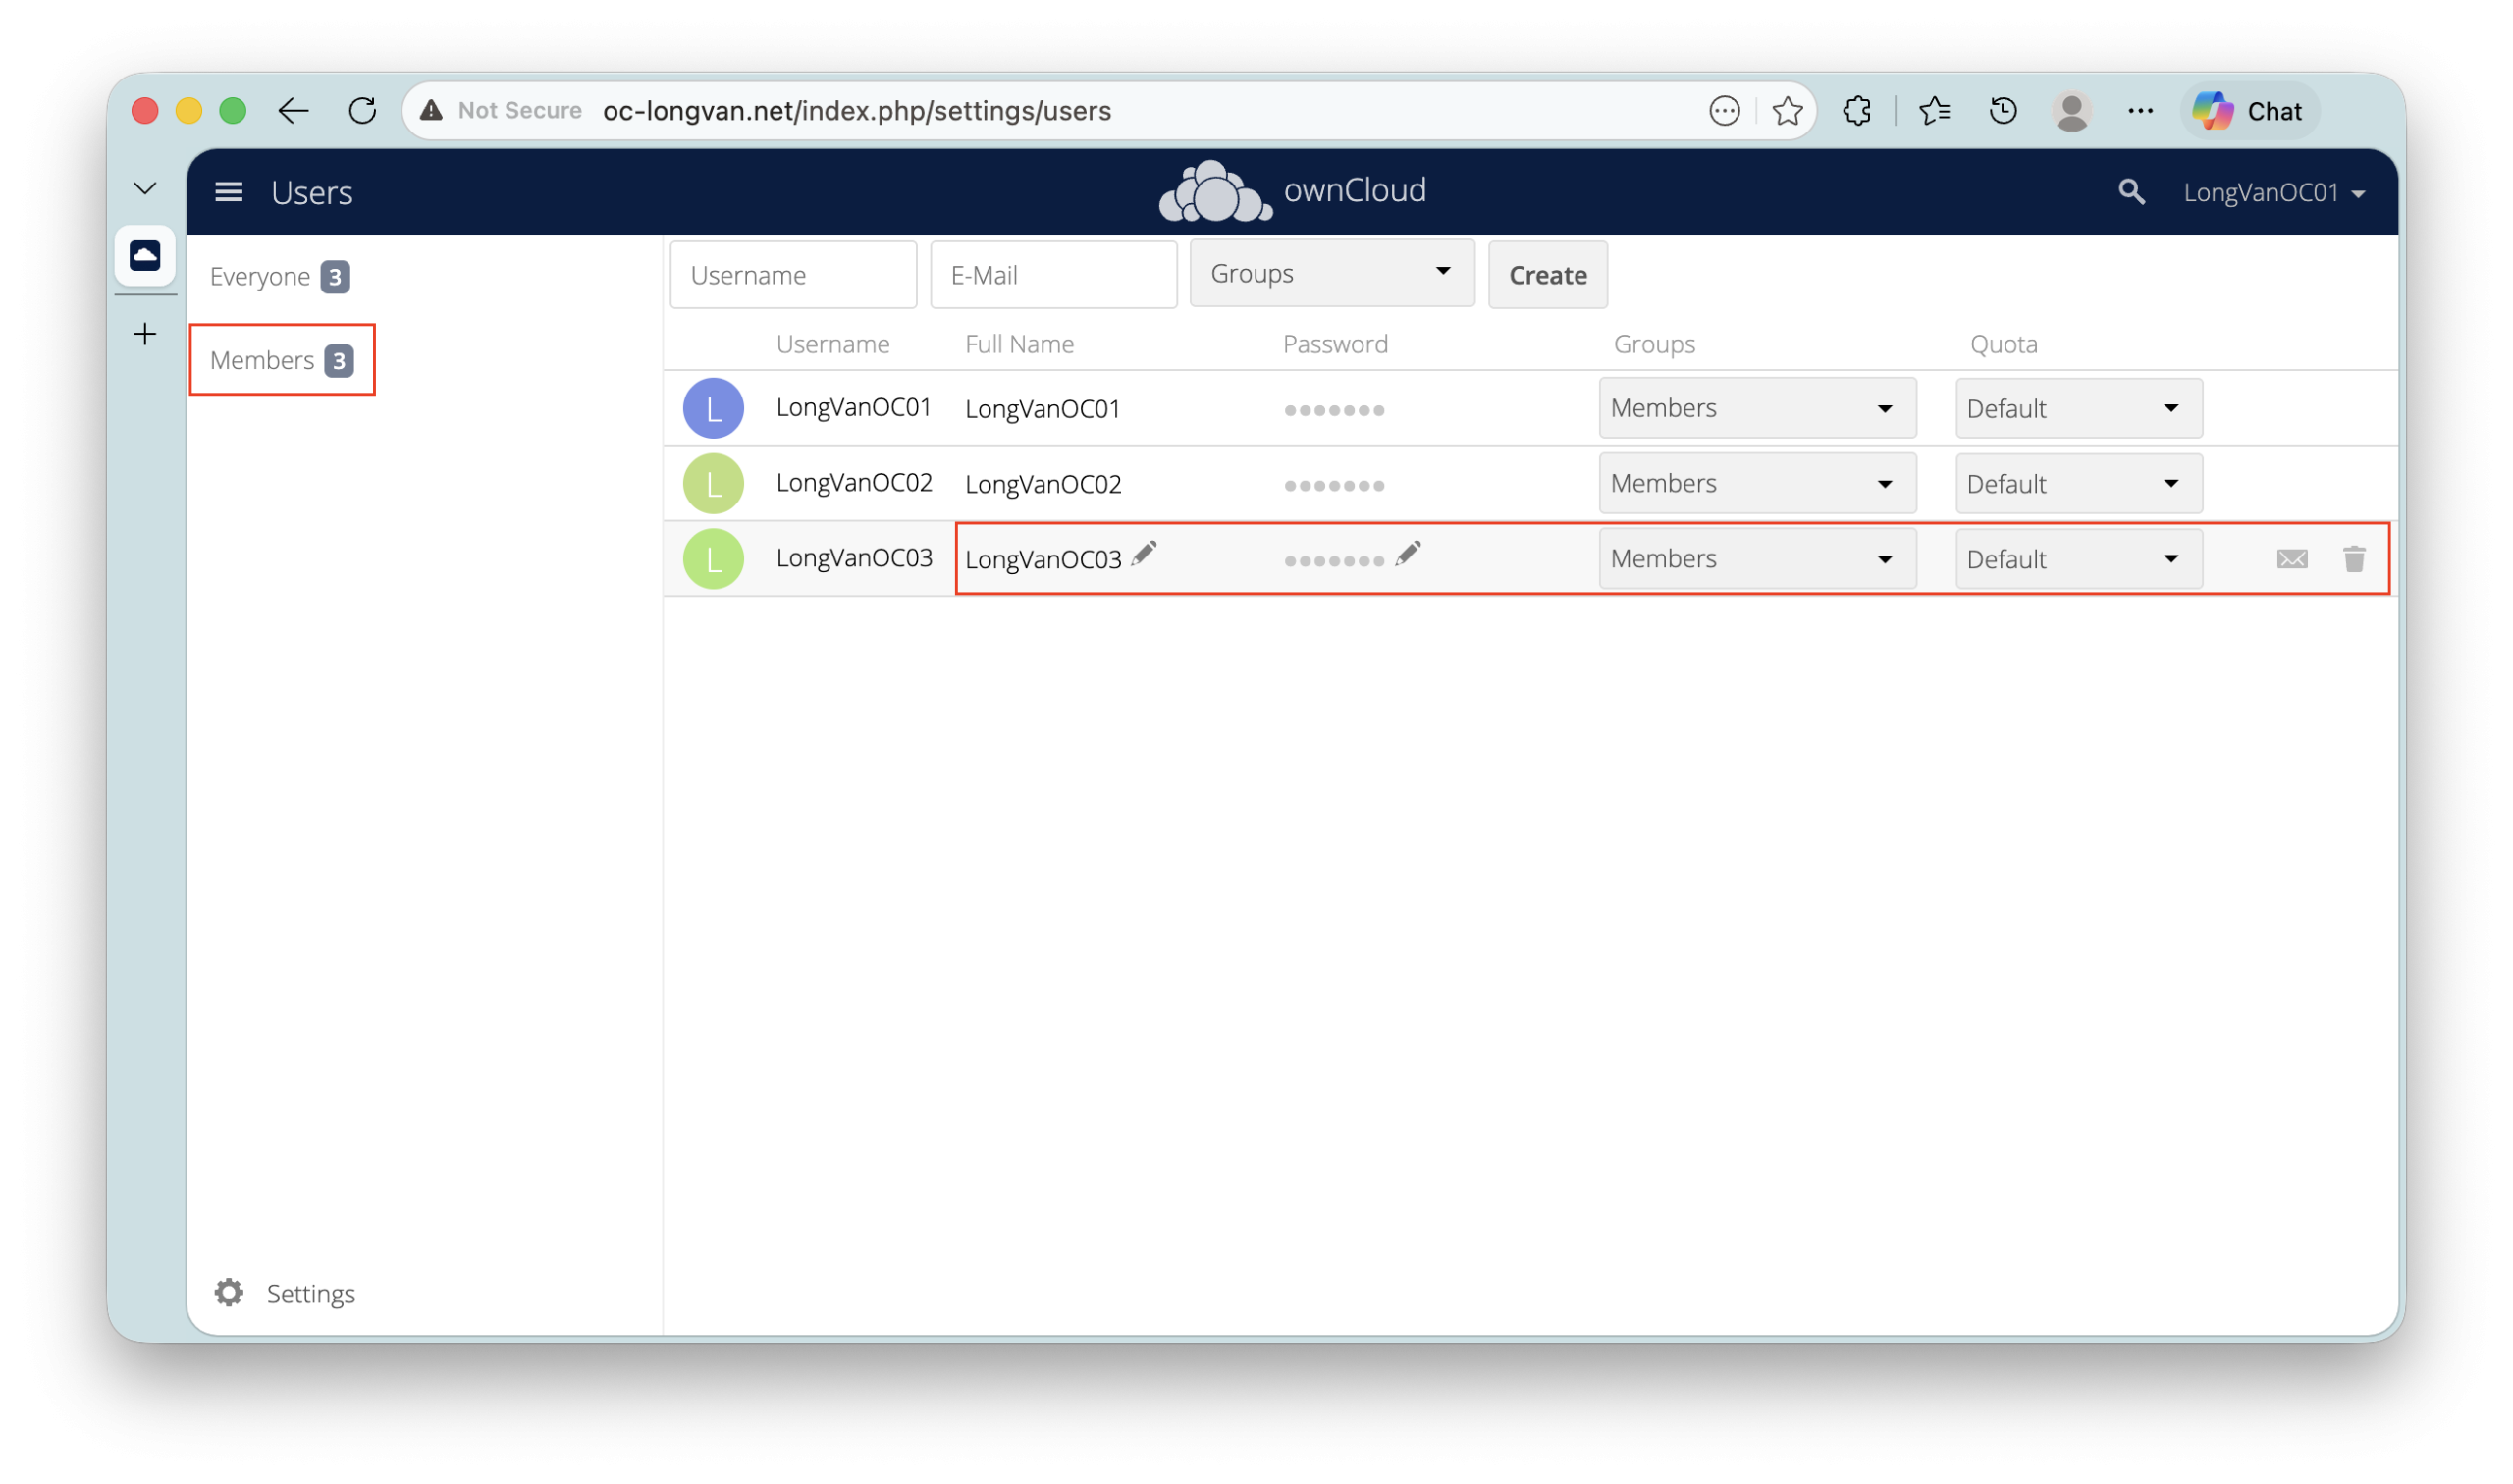Click the Create user button
This screenshot has width=2513, height=1484.
[1547, 275]
